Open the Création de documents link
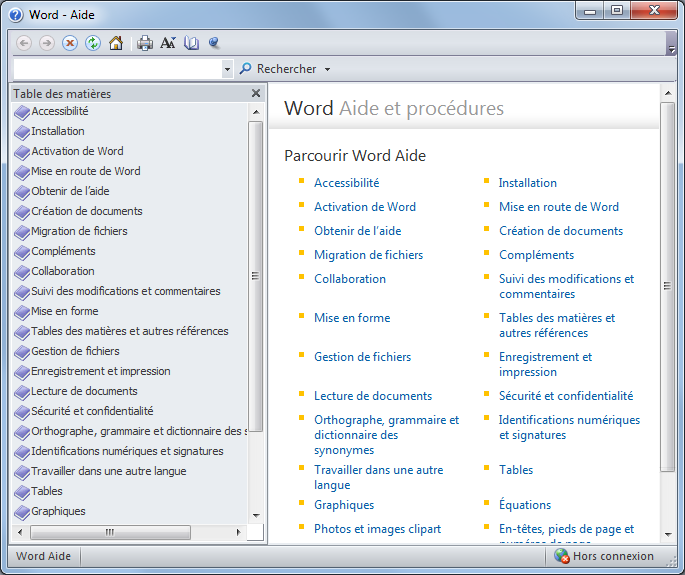 [x=561, y=231]
